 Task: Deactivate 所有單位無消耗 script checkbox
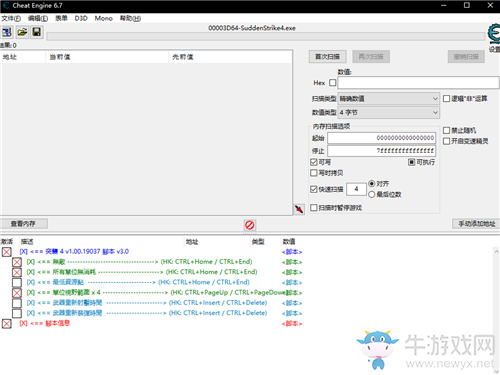click(17, 272)
